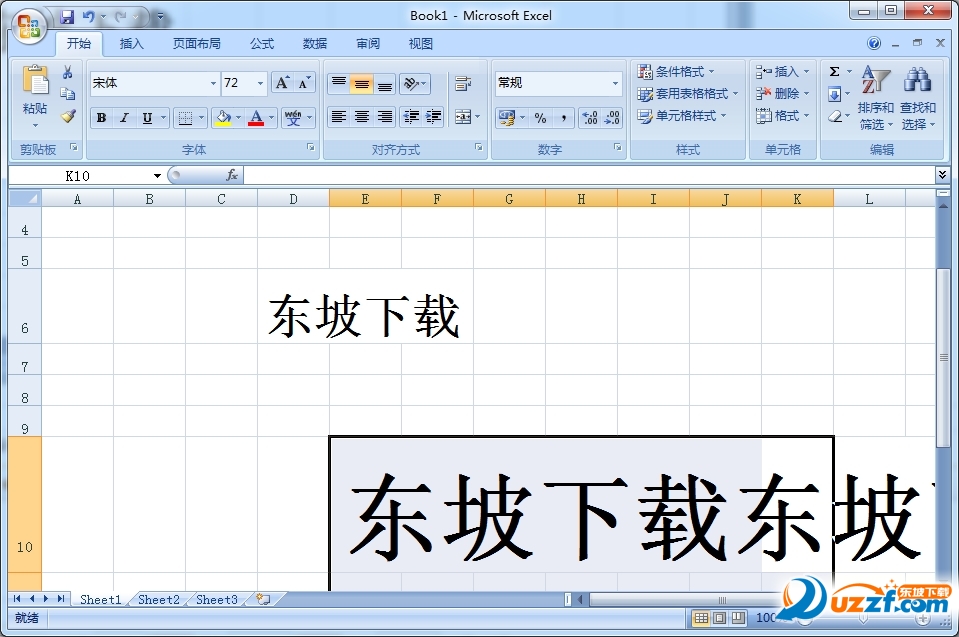
Task: Toggle middle vertical alignment
Action: coord(361,83)
